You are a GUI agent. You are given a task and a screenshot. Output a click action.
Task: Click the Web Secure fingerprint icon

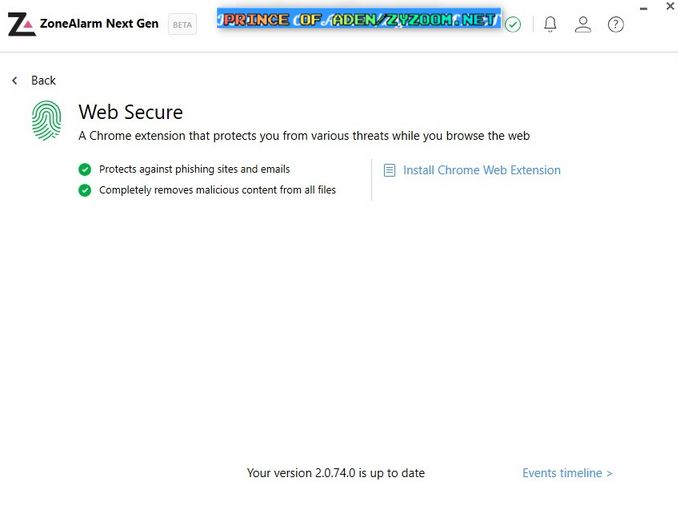coord(47,120)
